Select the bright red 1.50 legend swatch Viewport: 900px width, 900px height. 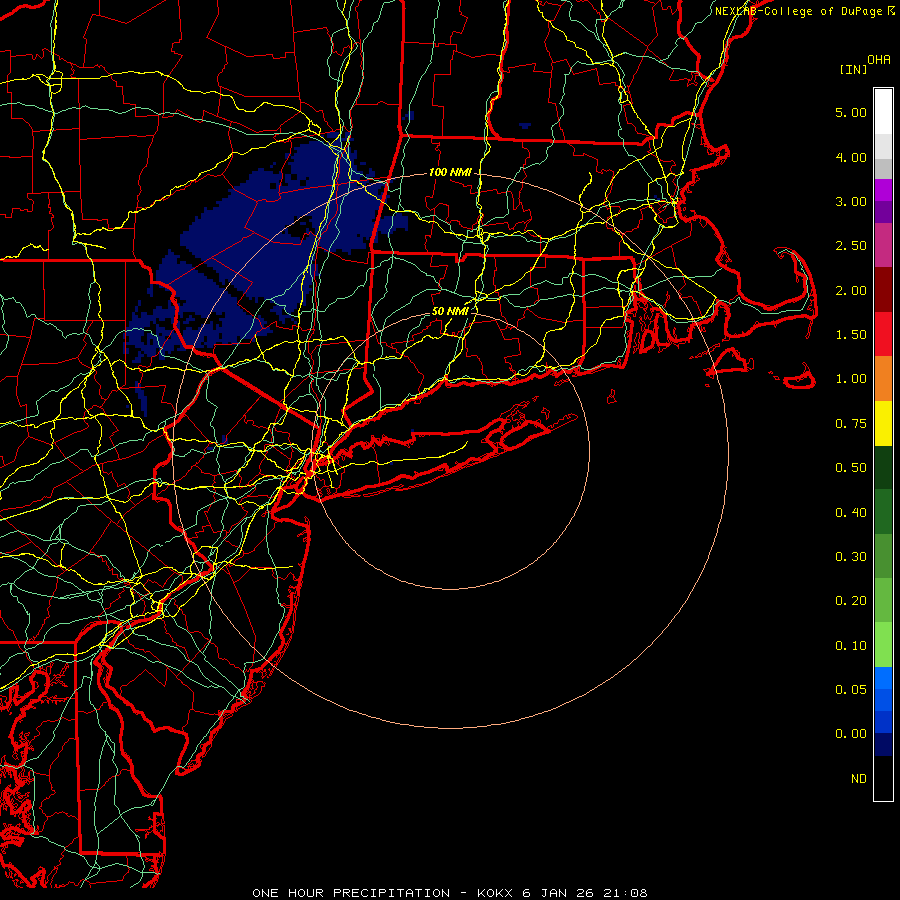pos(883,334)
